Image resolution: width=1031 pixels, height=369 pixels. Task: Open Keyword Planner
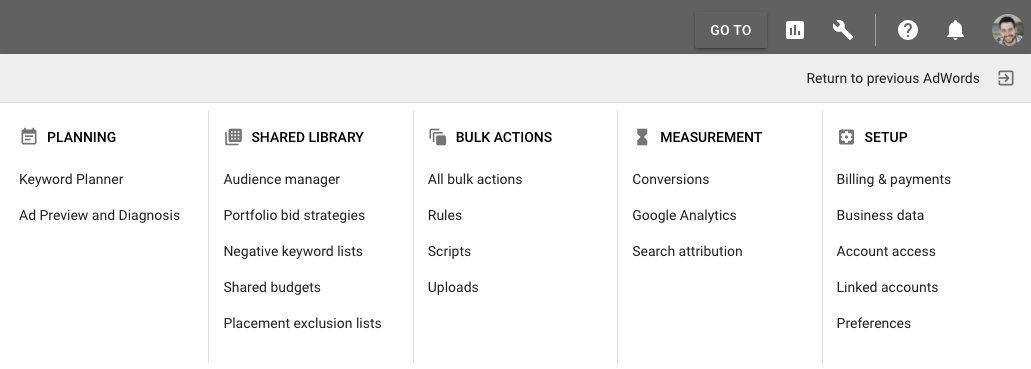point(71,179)
